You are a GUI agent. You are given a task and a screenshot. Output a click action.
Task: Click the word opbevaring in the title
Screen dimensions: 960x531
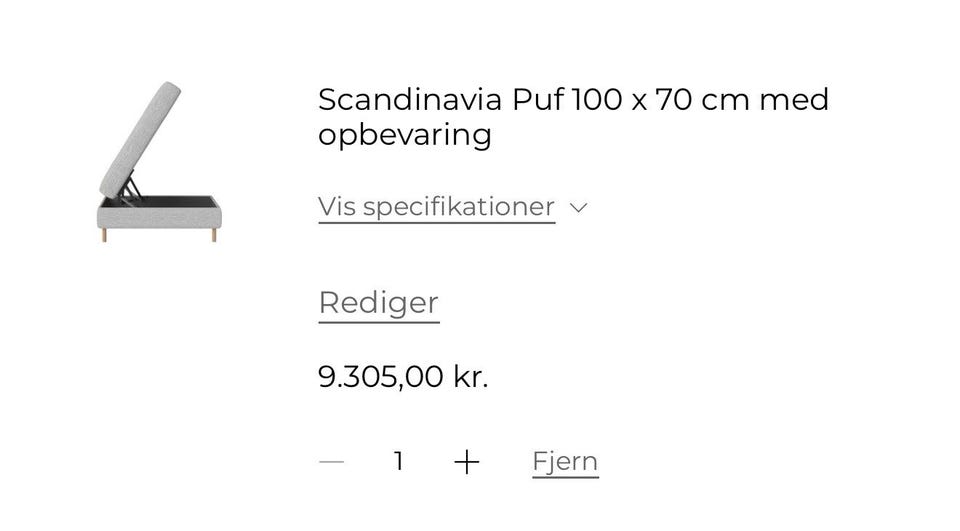[404, 135]
